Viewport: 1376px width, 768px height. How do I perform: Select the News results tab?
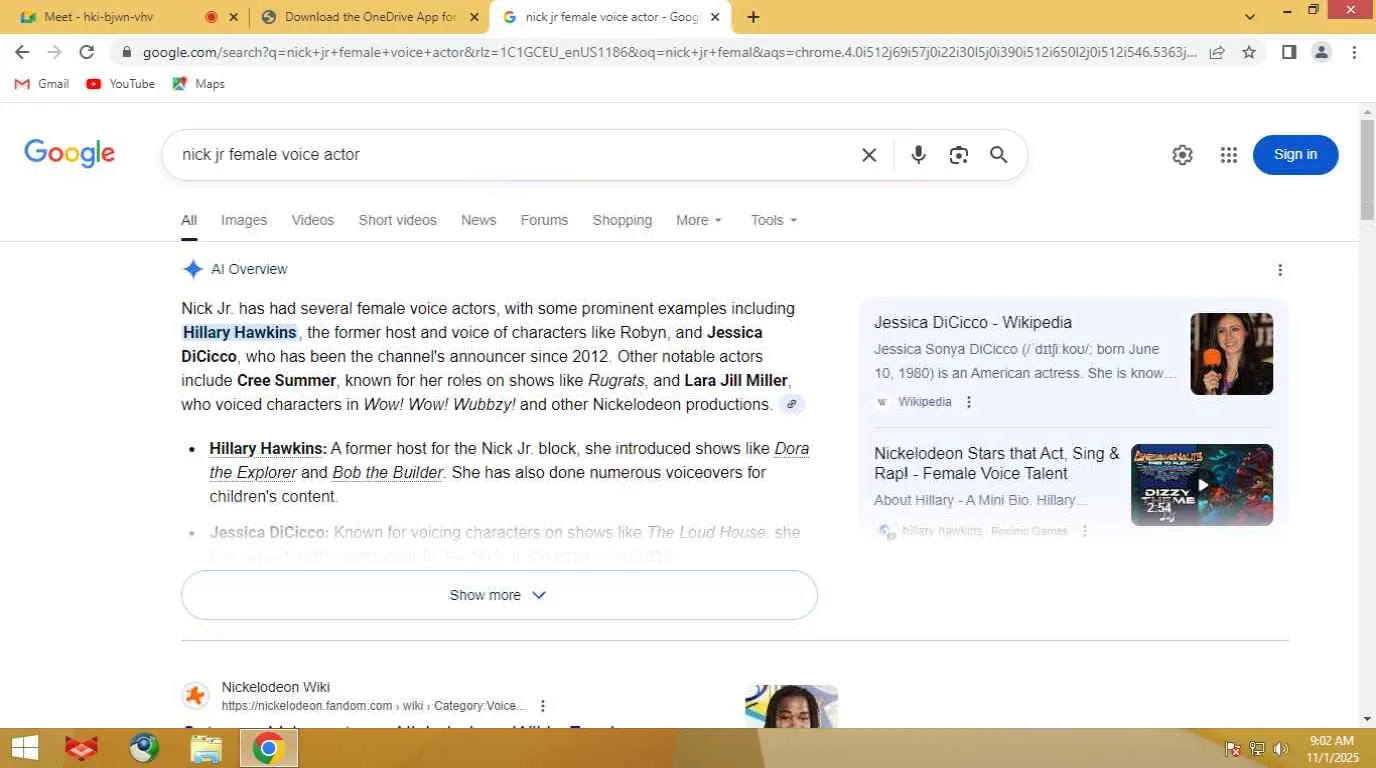479,220
